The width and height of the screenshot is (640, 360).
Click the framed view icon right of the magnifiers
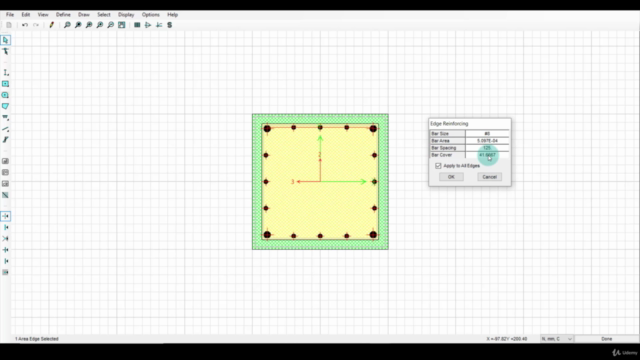(122, 25)
